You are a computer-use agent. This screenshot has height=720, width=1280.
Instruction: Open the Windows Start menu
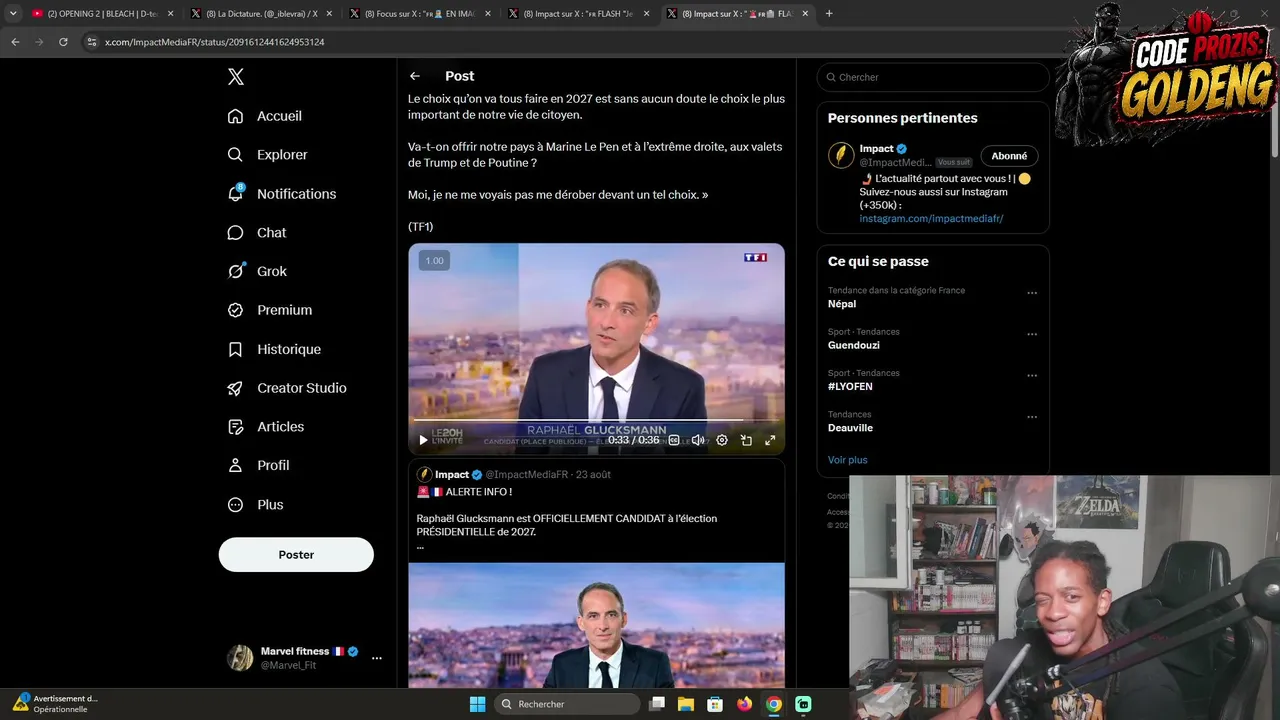click(x=477, y=704)
